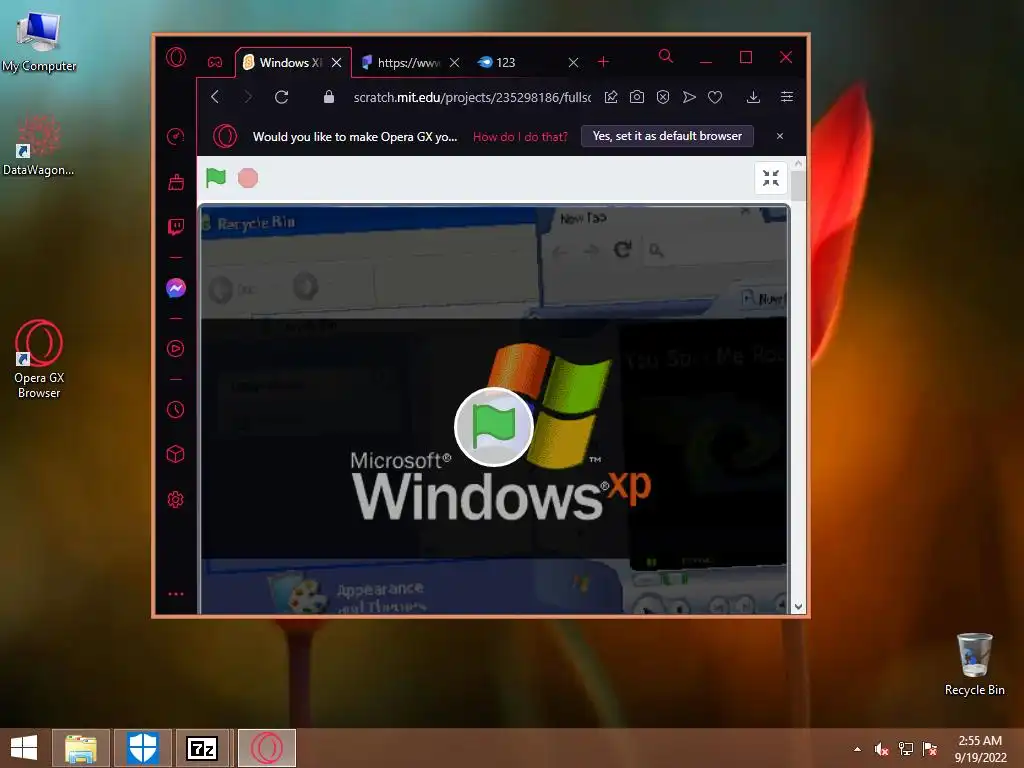
Task: Select DataWagon desktop shortcut
Action: [x=39, y=145]
